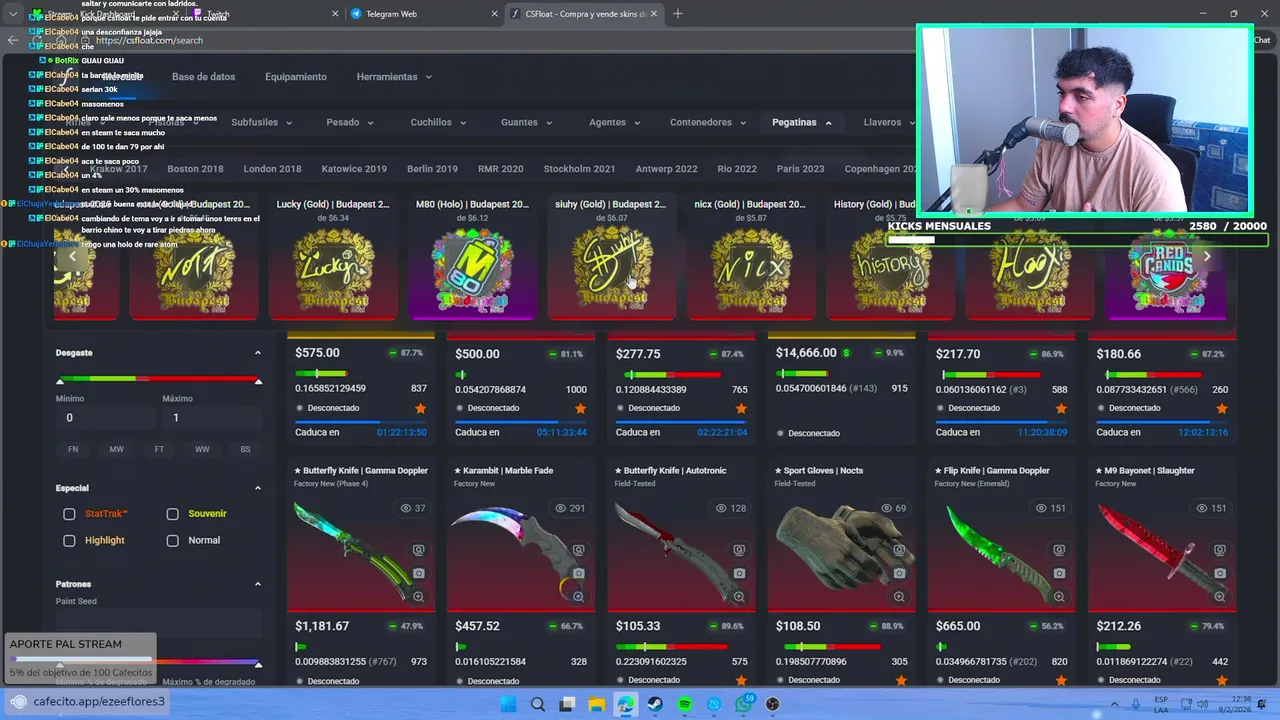Click orange star on the $500.00 listing

(x=580, y=408)
